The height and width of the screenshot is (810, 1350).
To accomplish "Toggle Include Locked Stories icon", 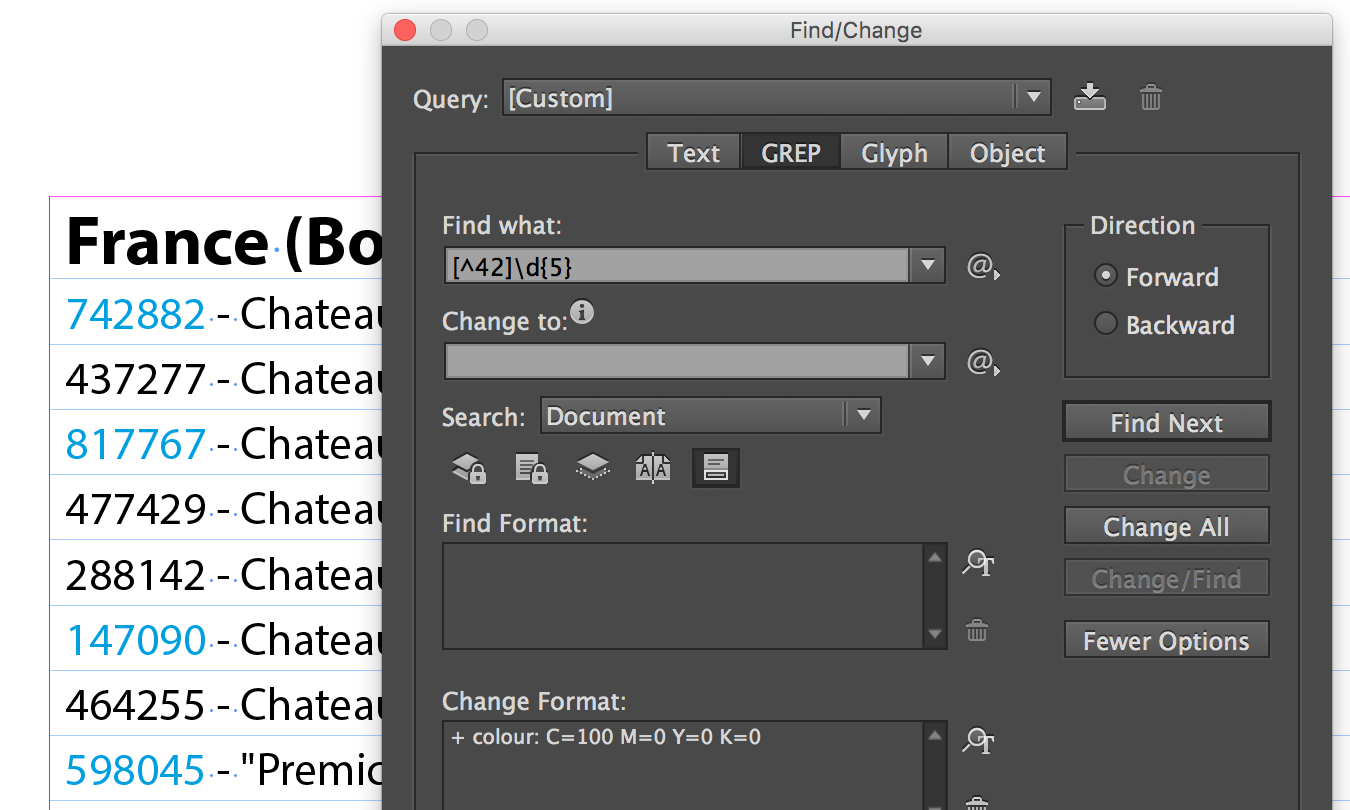I will pos(531,468).
